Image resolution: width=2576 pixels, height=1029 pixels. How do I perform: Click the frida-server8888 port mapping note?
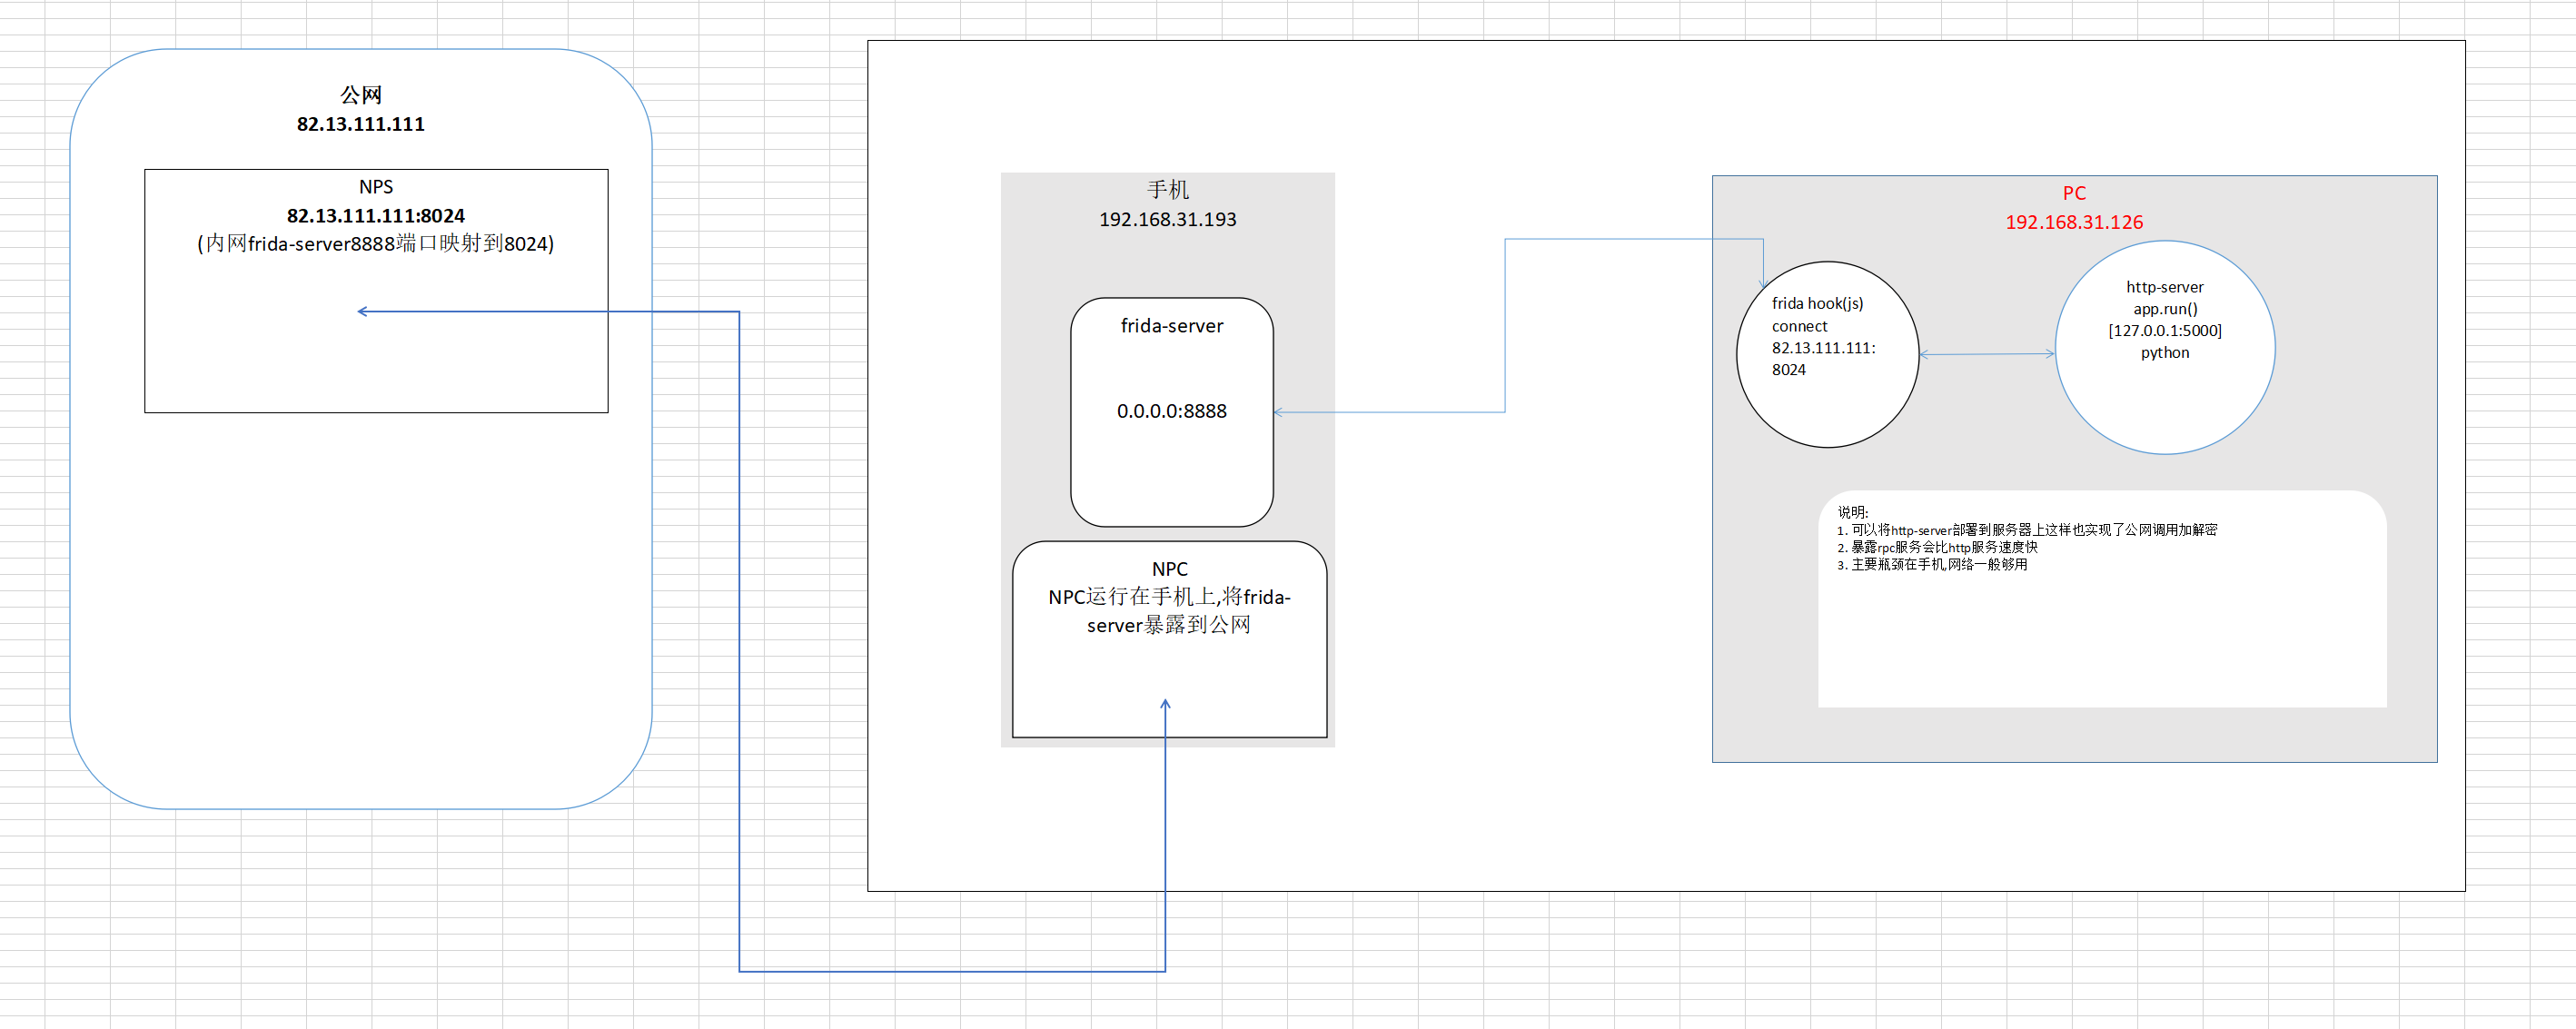point(376,244)
